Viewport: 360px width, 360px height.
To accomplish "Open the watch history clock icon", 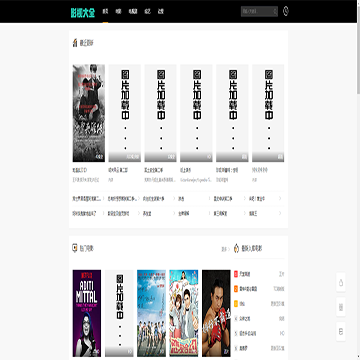I will point(286,11).
